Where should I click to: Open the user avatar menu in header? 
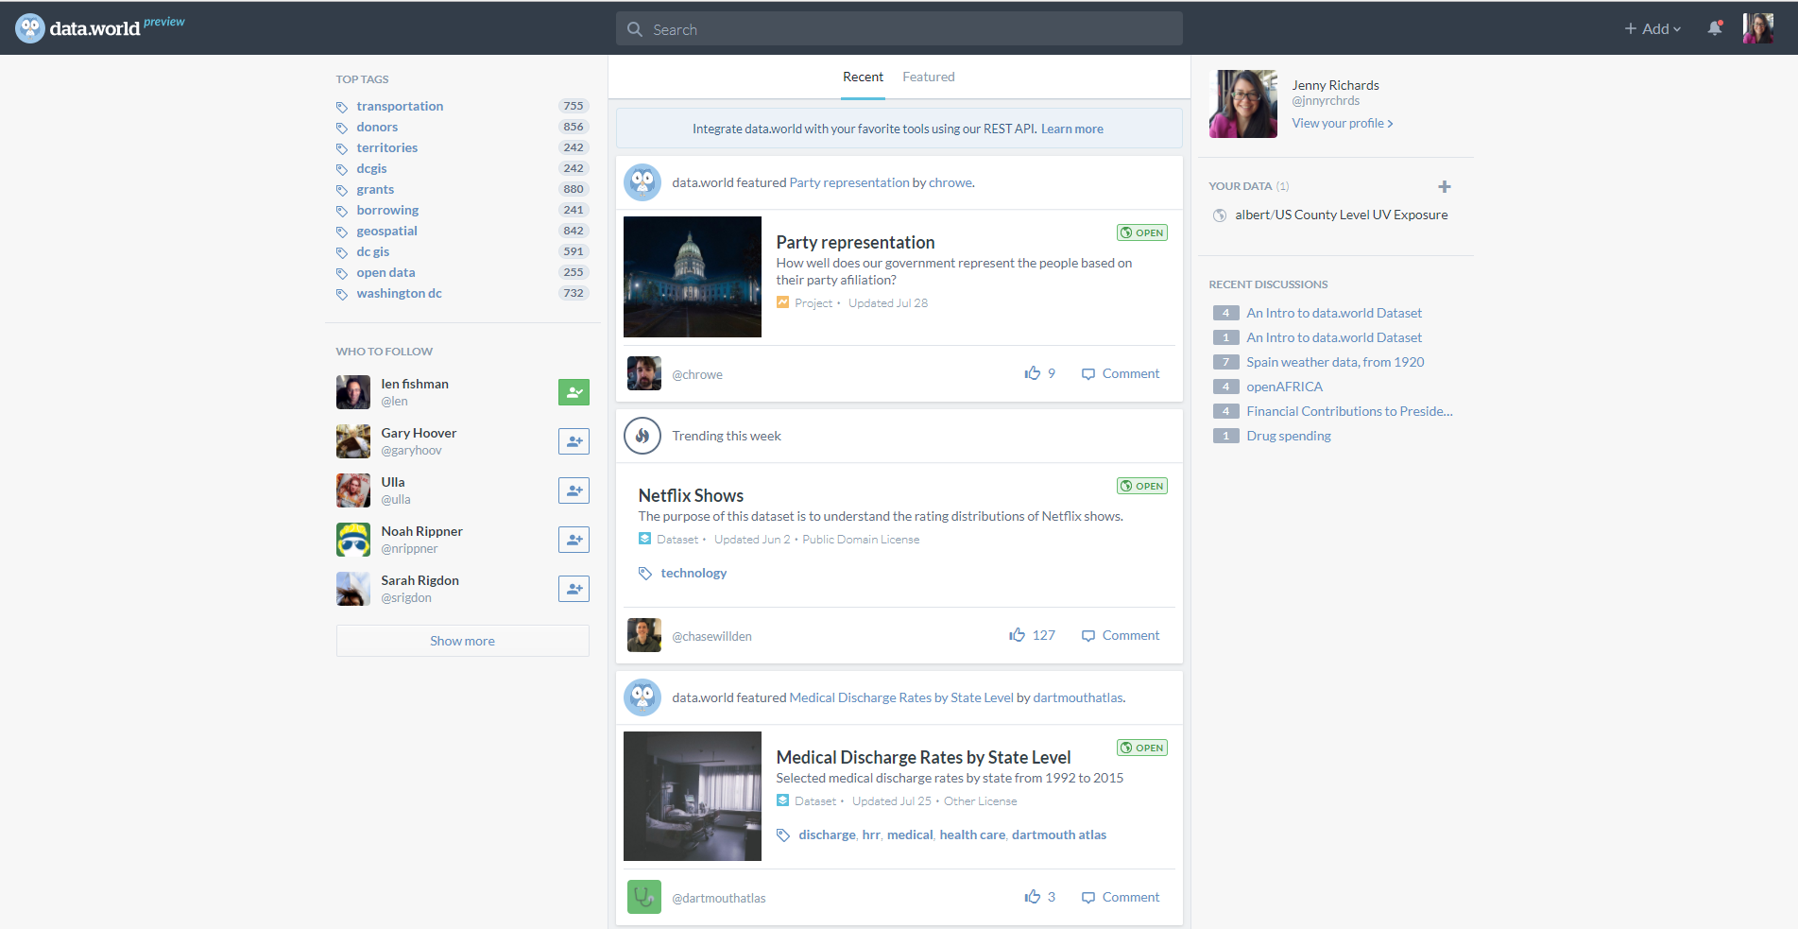click(1758, 28)
